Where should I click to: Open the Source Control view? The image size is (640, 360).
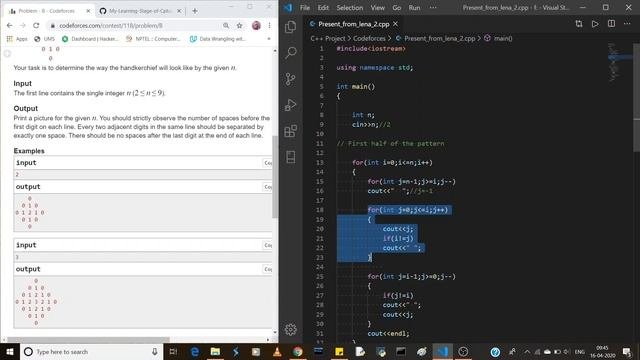[x=291, y=79]
